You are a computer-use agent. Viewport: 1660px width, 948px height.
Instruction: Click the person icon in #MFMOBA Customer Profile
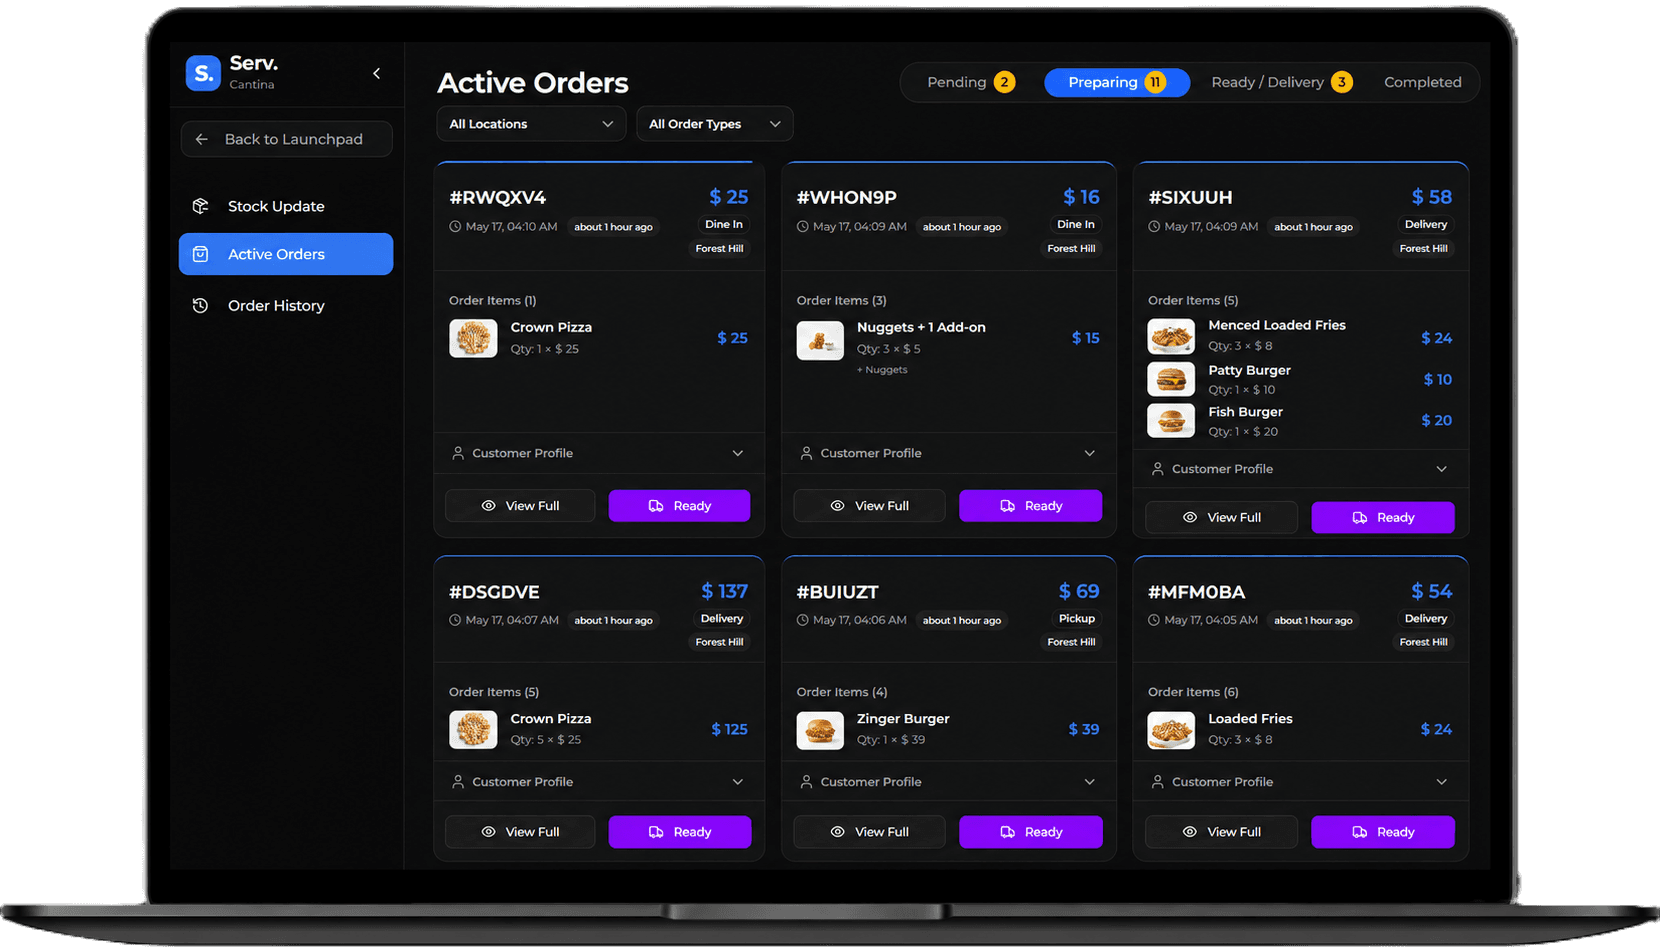click(x=1157, y=782)
